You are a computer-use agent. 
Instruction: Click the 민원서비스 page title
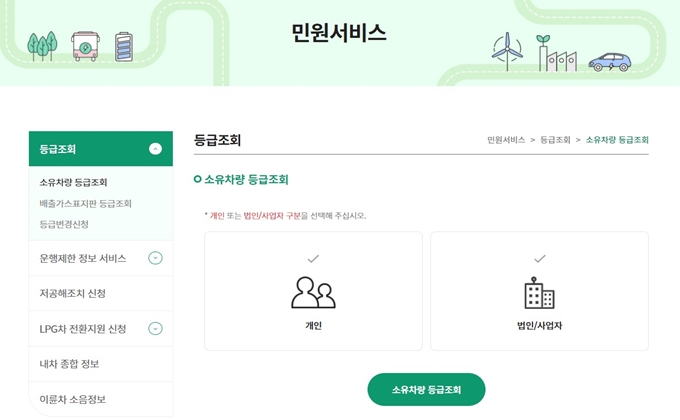click(x=339, y=33)
